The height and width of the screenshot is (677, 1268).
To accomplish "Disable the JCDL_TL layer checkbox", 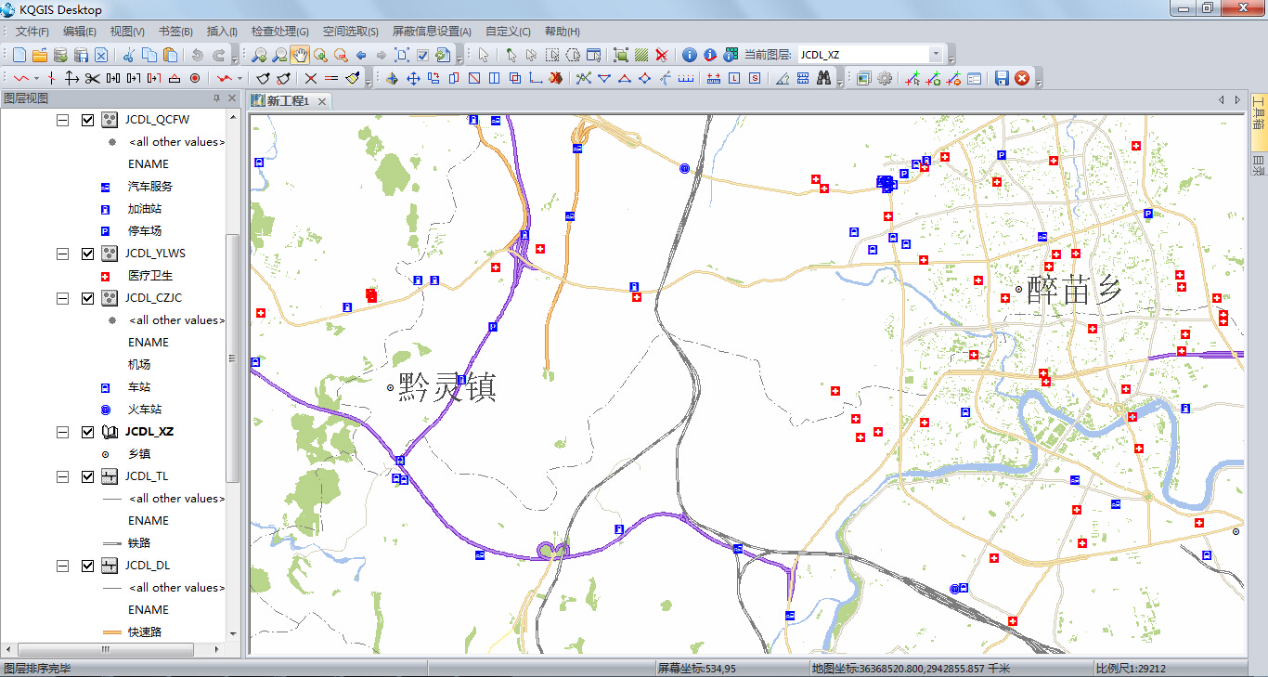I will (88, 477).
